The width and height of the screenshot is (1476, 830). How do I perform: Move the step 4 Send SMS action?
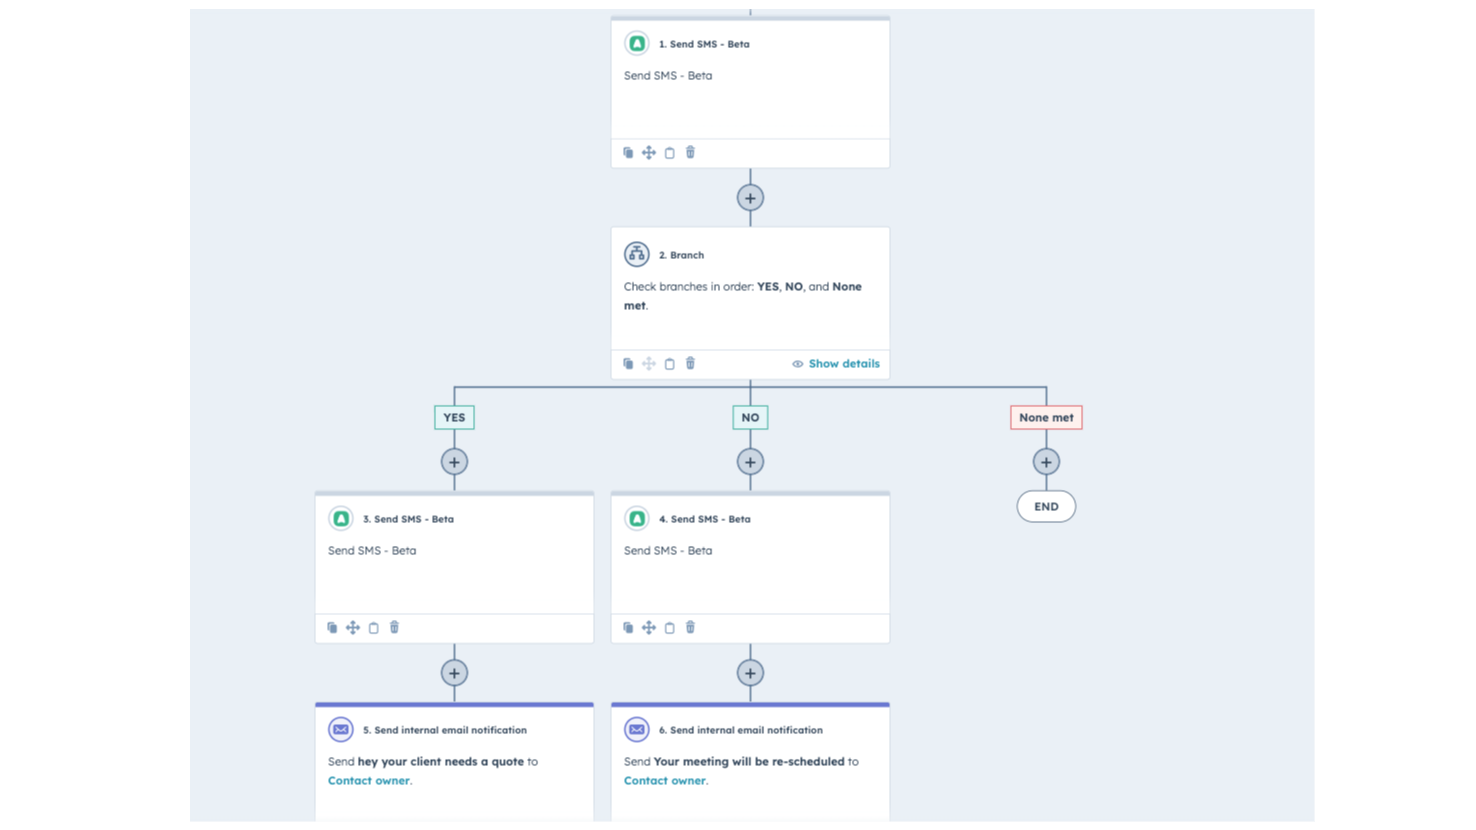coord(649,628)
